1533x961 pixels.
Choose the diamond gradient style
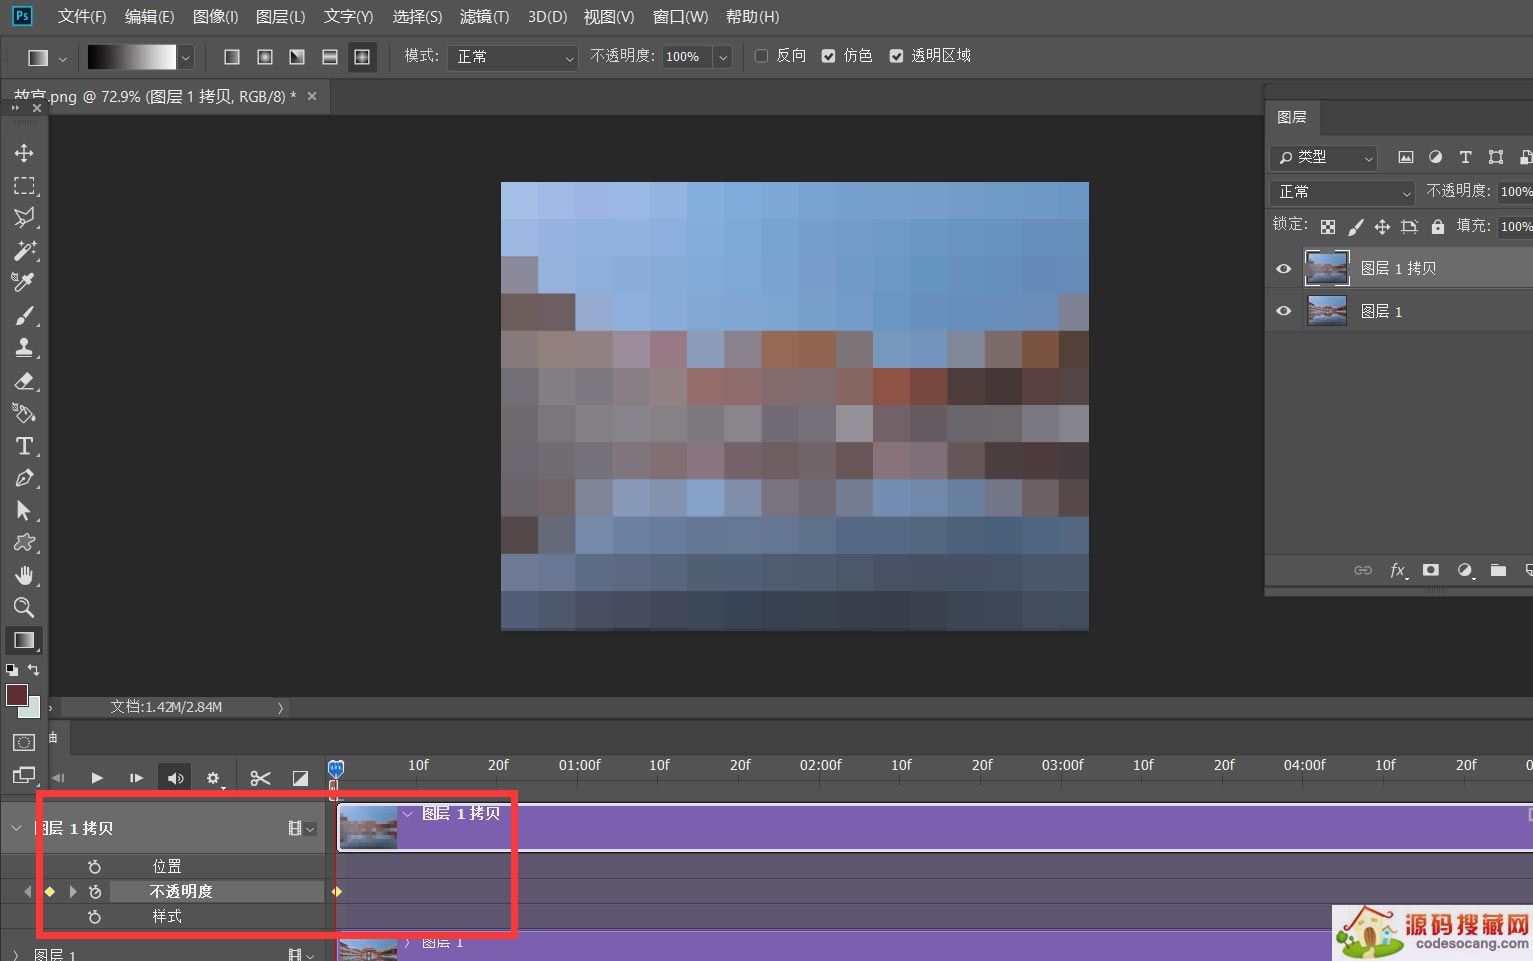[x=362, y=57]
